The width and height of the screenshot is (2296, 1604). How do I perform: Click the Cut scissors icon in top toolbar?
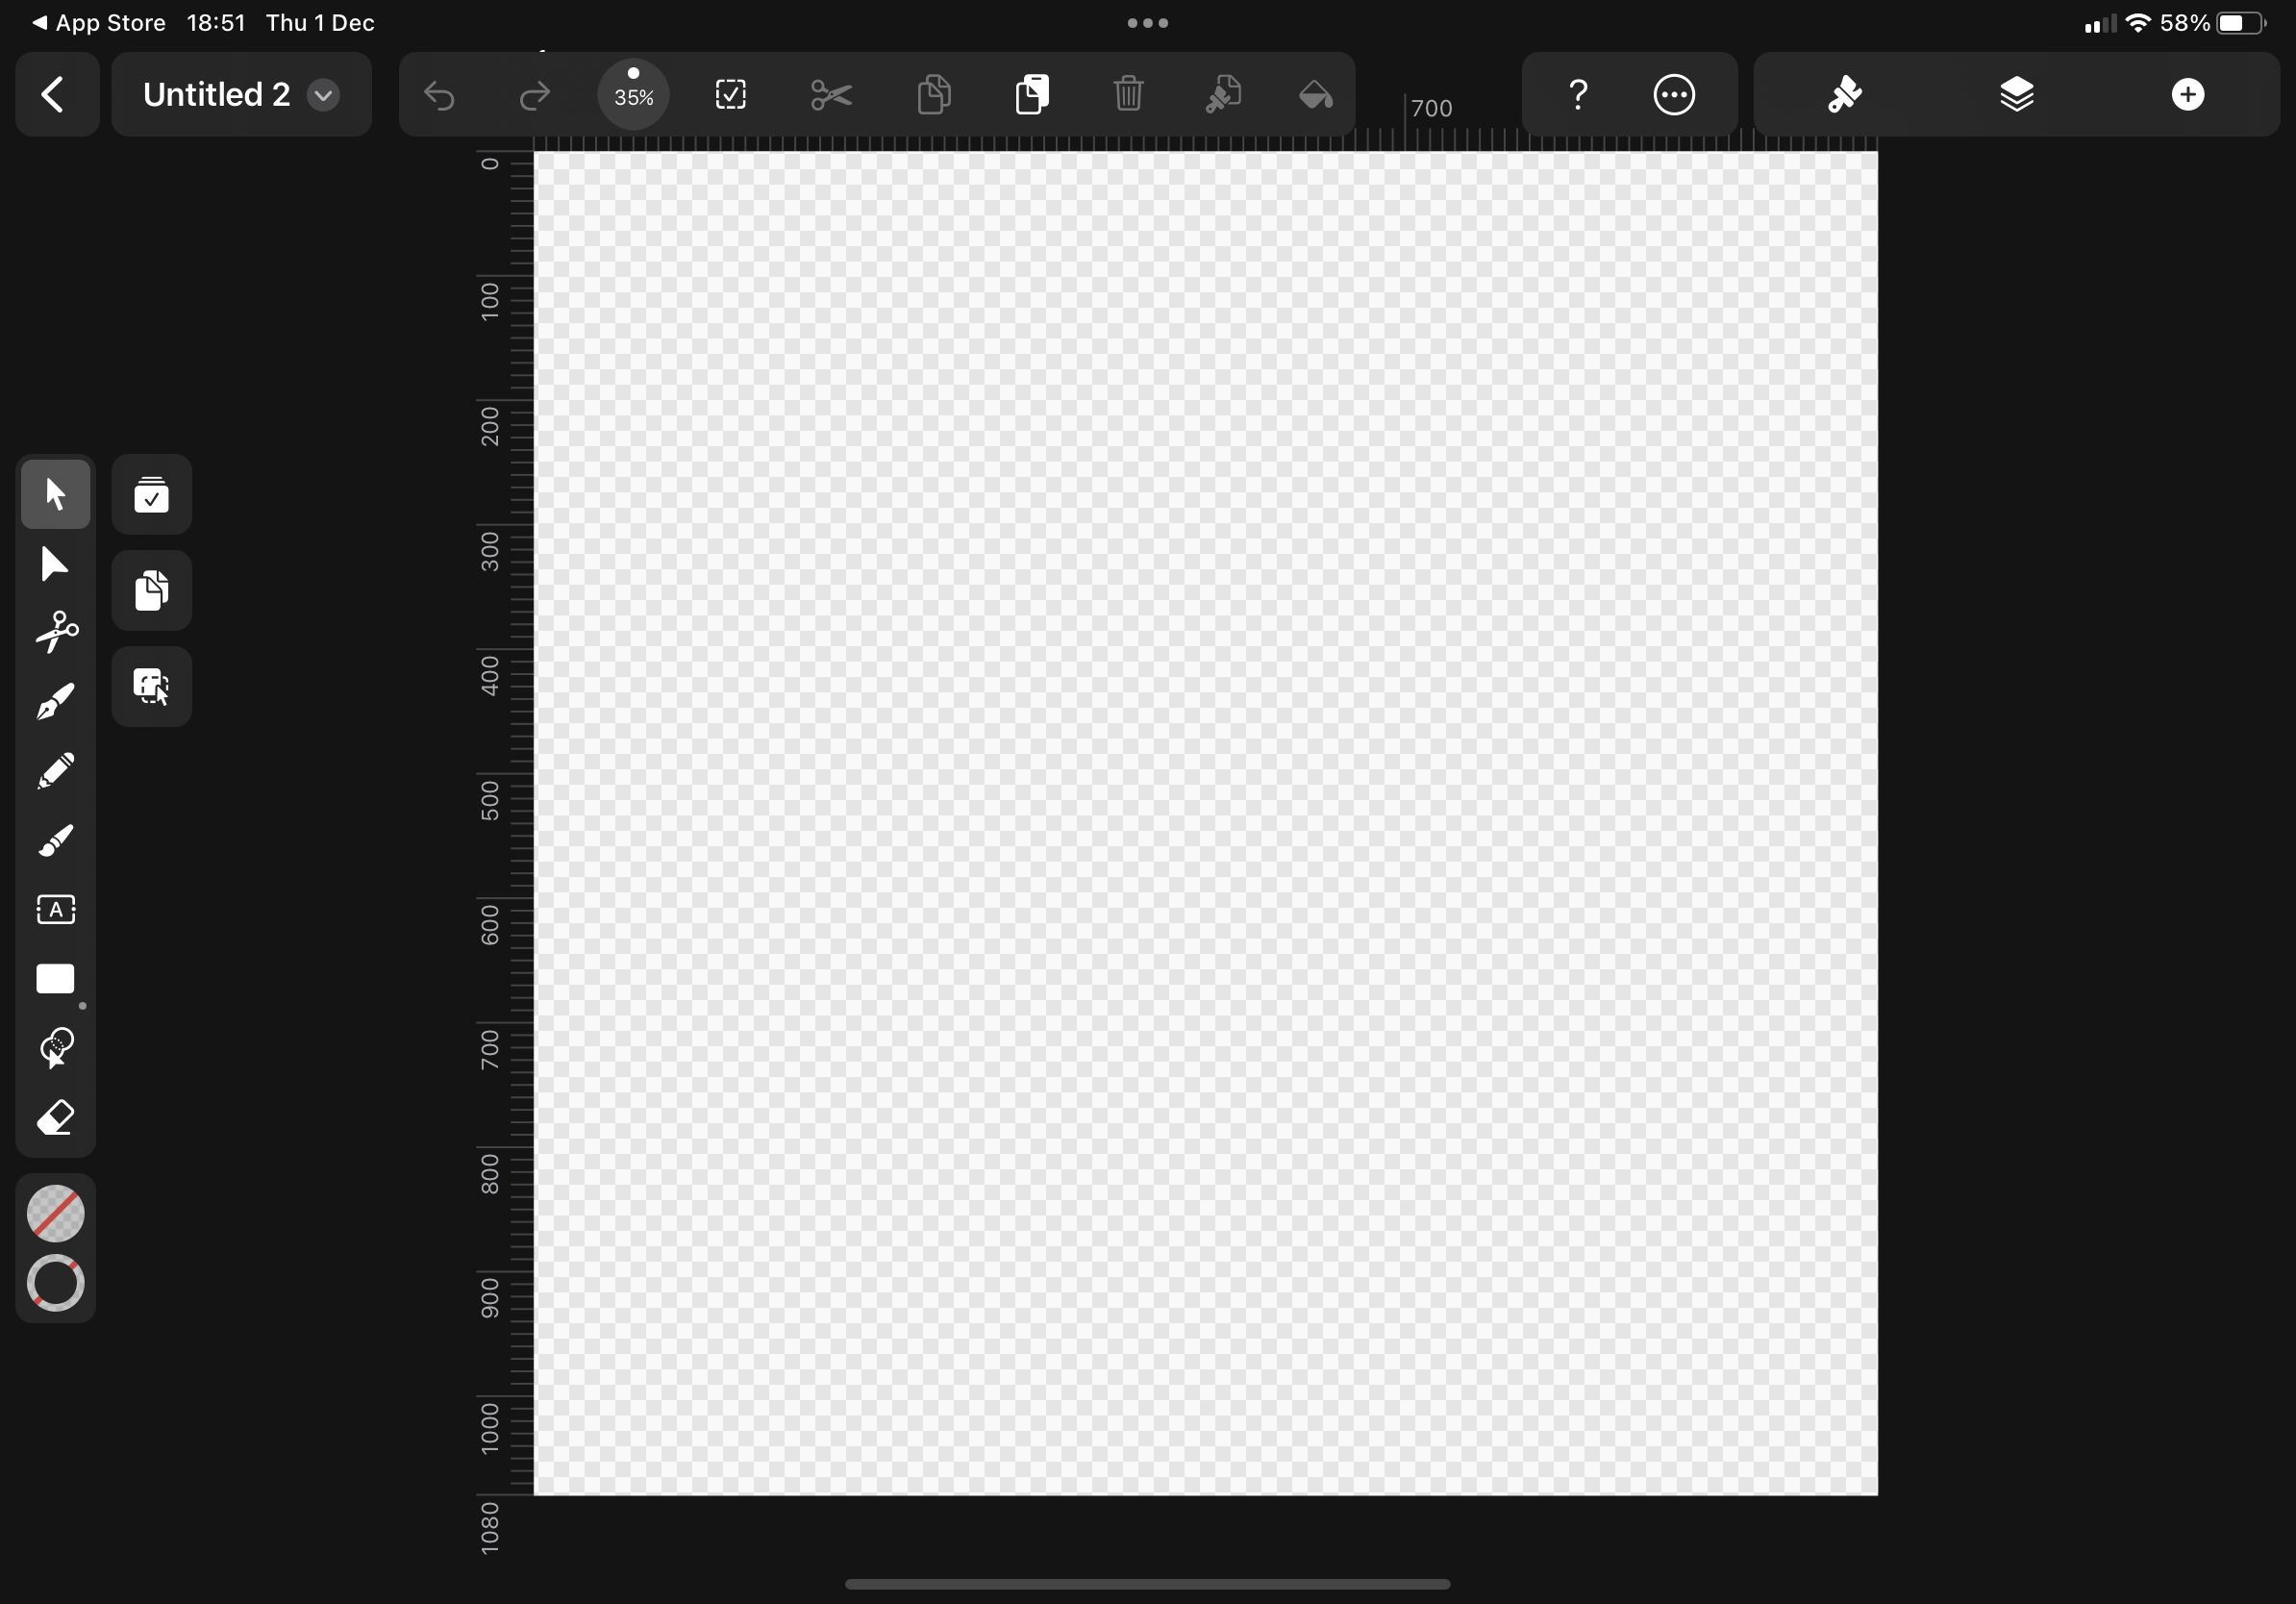[x=831, y=95]
